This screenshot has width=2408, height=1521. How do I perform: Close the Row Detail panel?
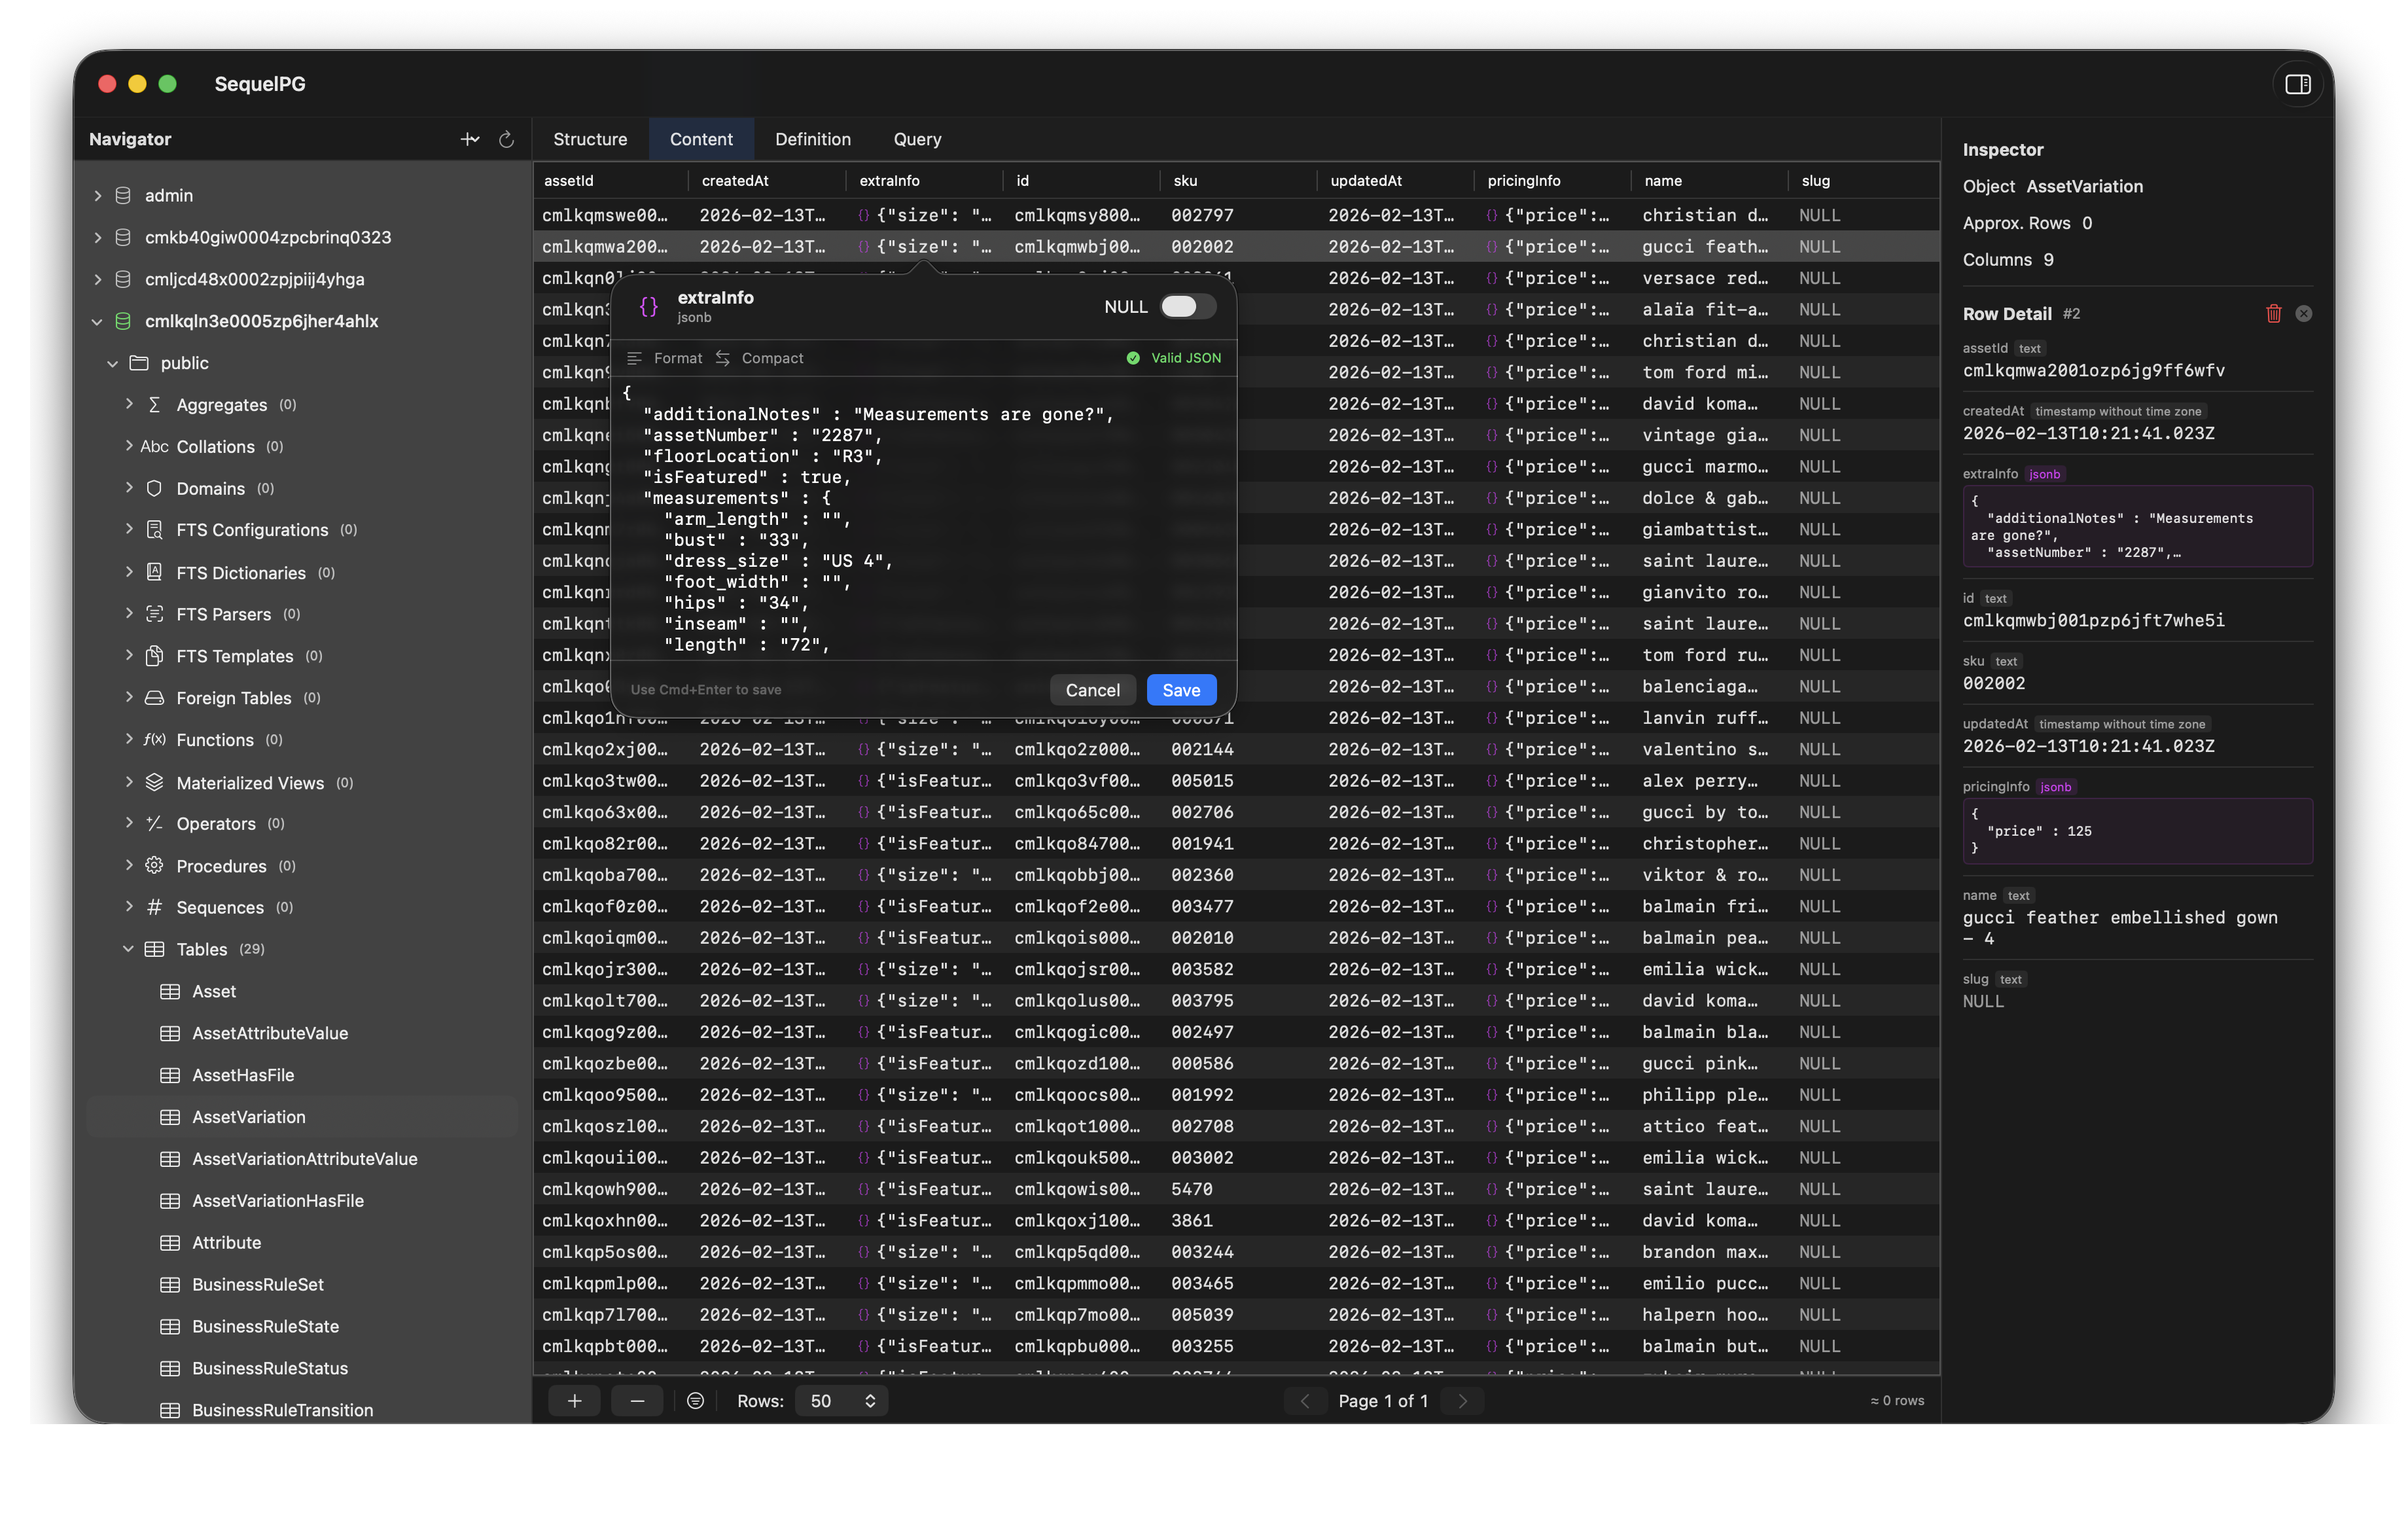point(2305,313)
